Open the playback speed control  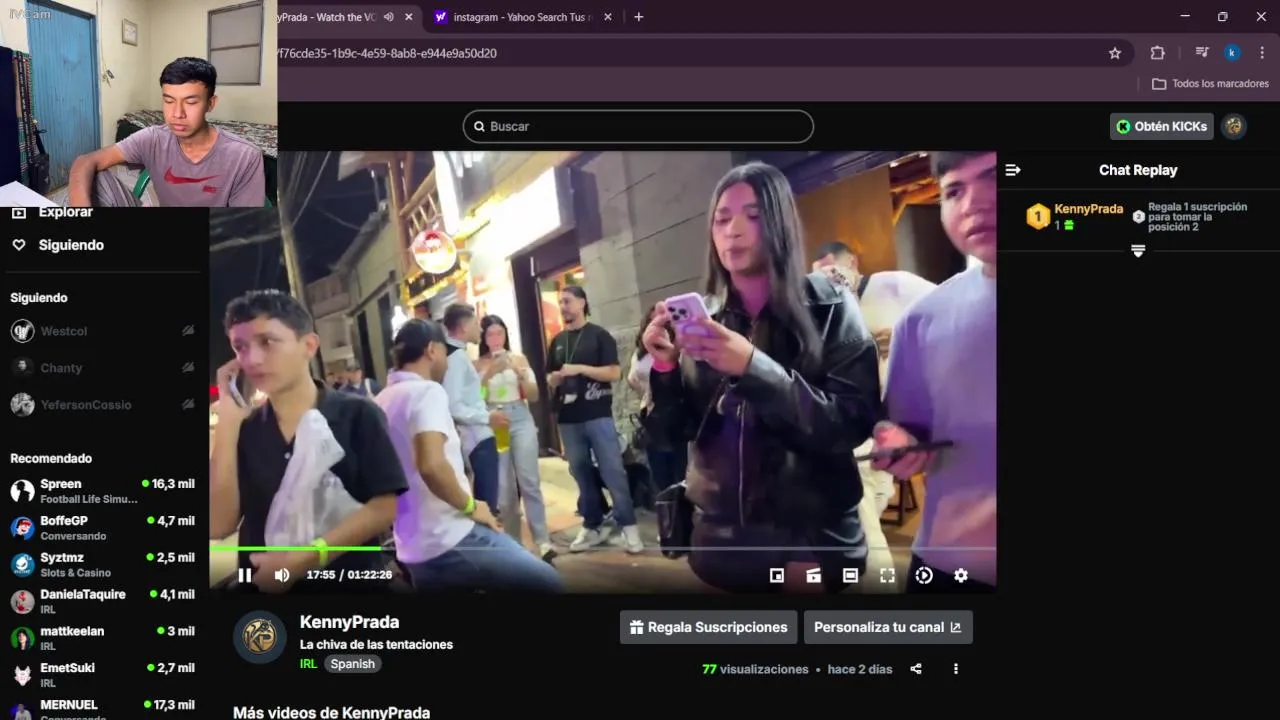(924, 575)
